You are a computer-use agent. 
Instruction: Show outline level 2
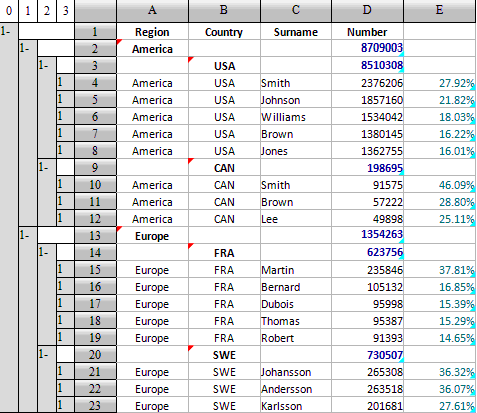tap(47, 11)
